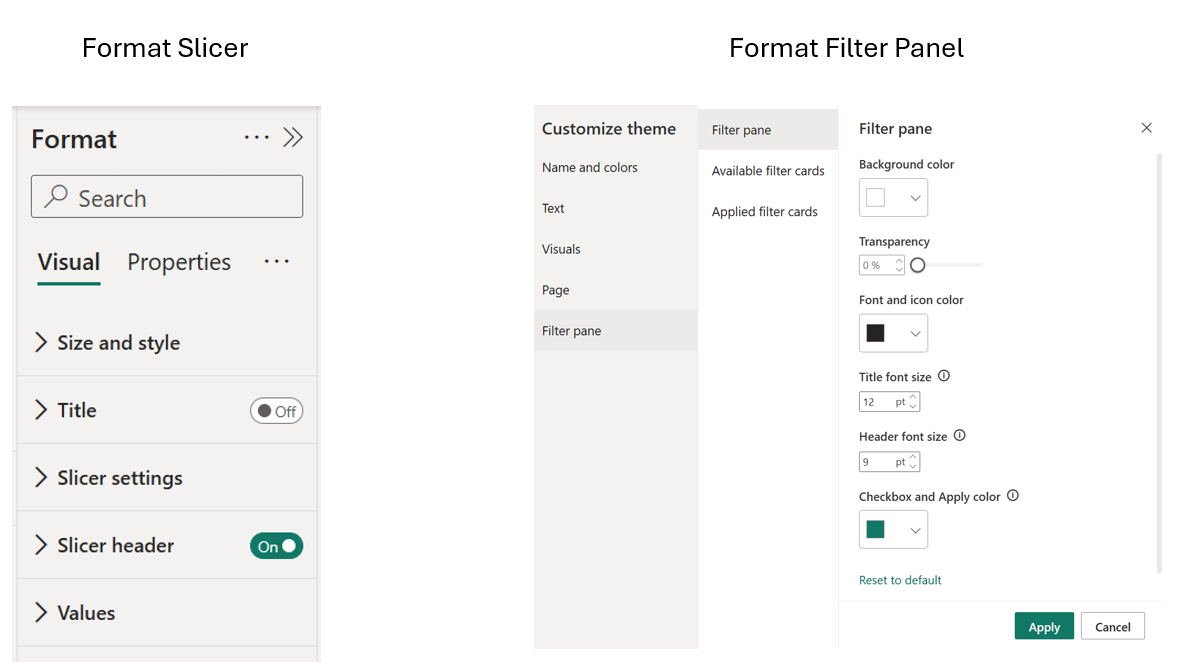Click Reset to default link

[900, 579]
